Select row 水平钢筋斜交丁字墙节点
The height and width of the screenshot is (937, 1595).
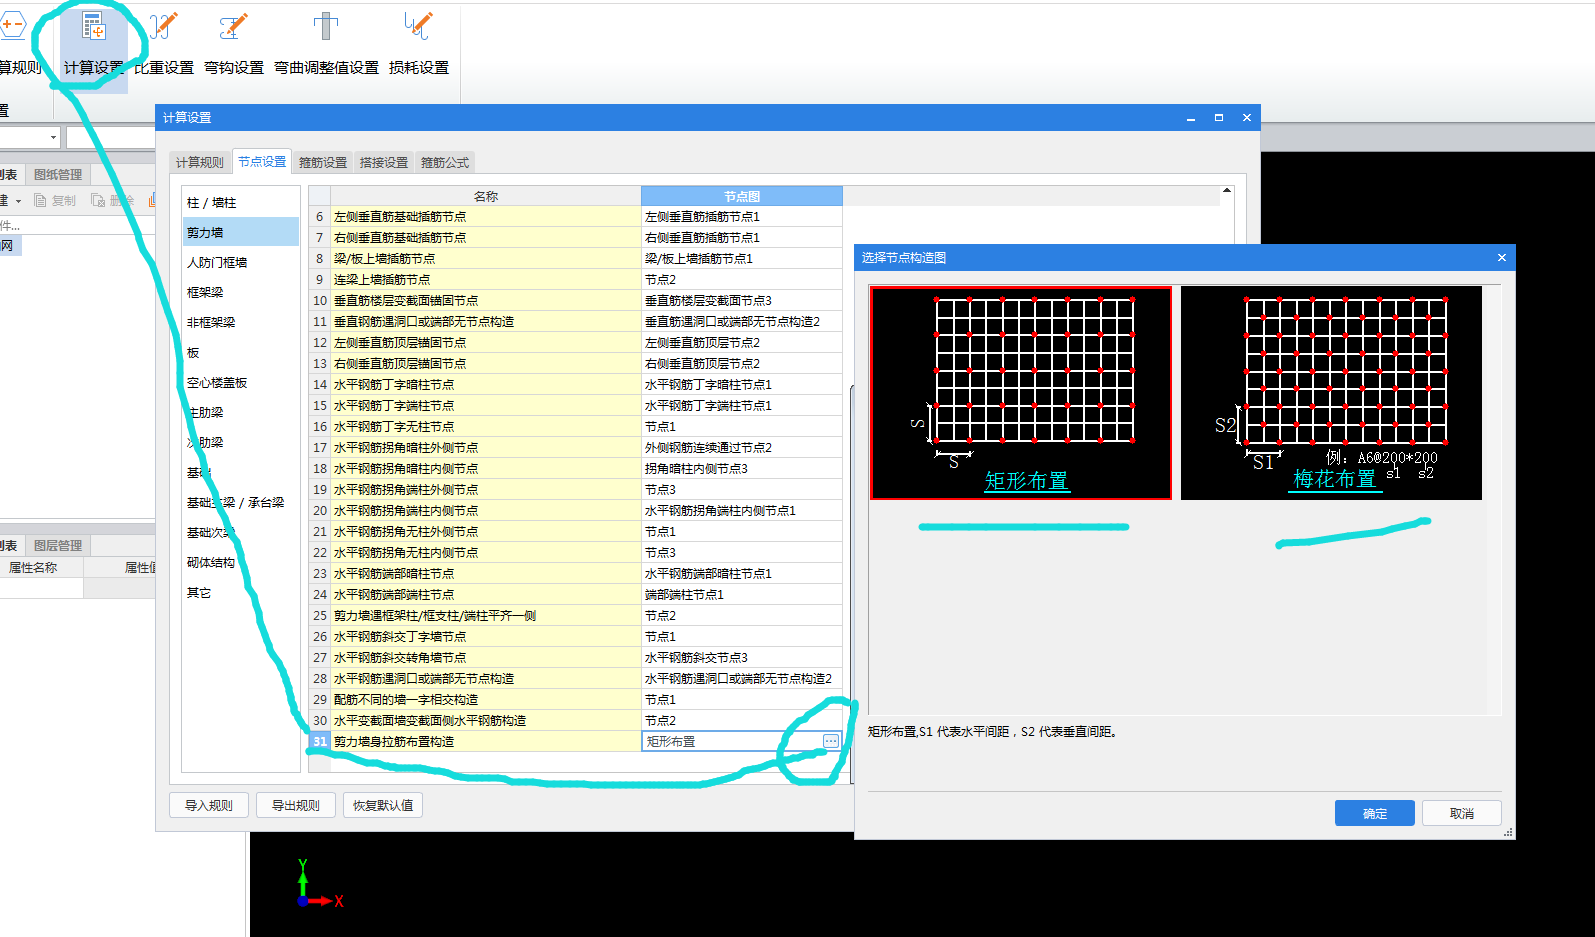tap(486, 636)
